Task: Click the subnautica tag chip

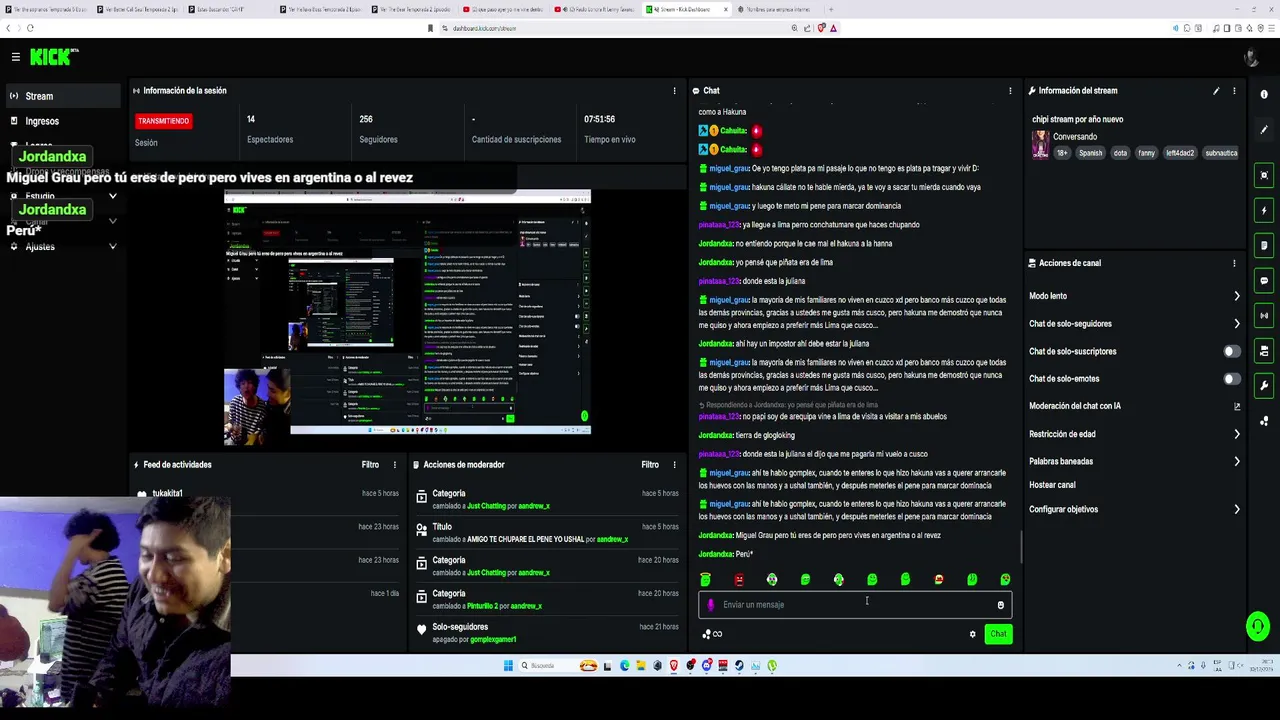Action: pos(1221,153)
